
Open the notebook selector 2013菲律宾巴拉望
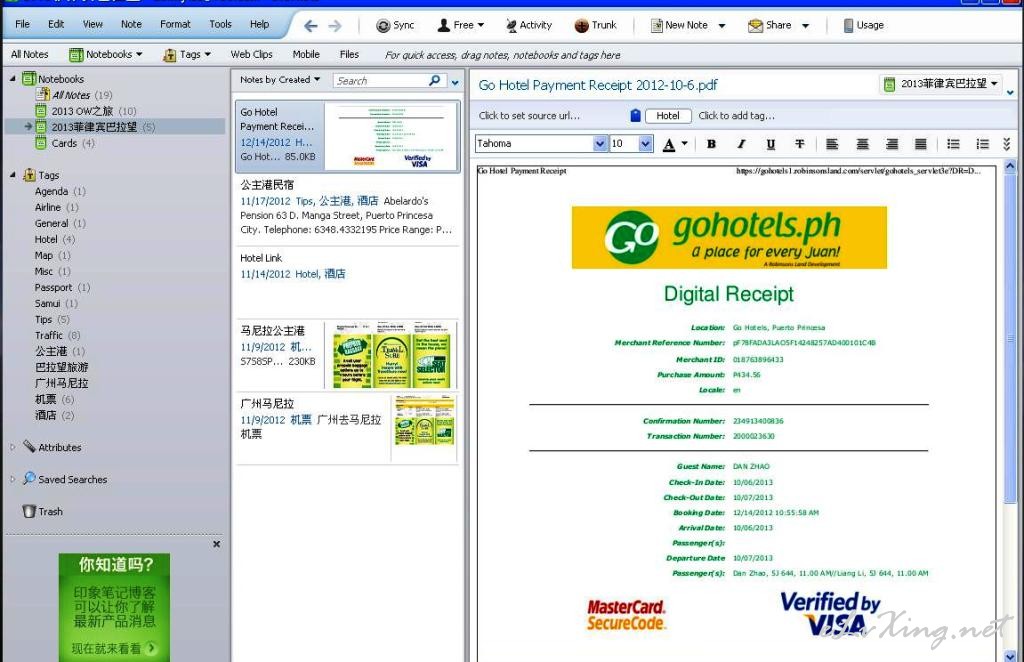click(x=940, y=84)
